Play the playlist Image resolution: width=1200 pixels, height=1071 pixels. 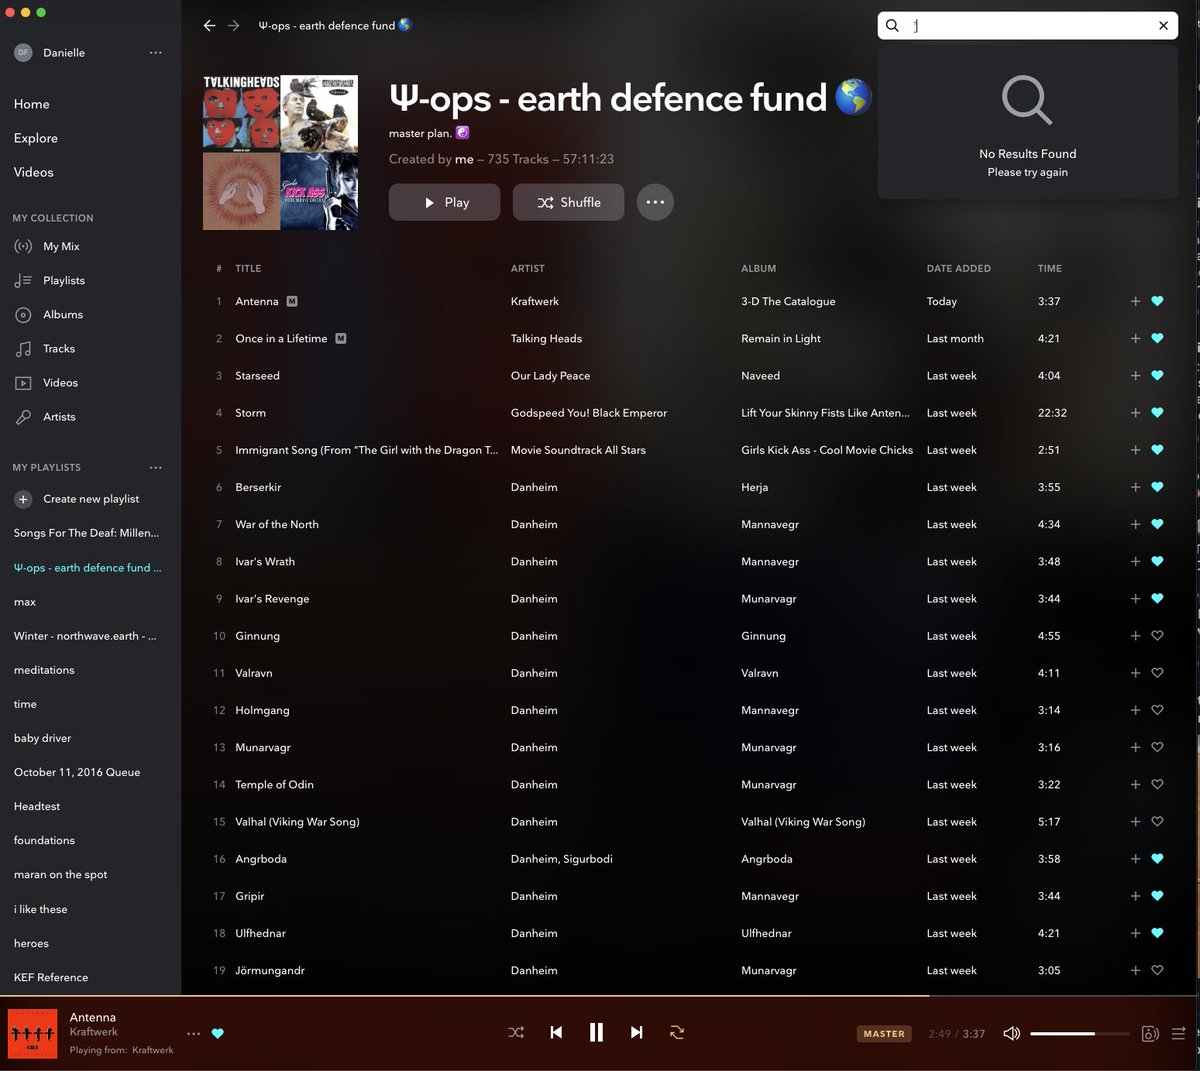click(444, 202)
